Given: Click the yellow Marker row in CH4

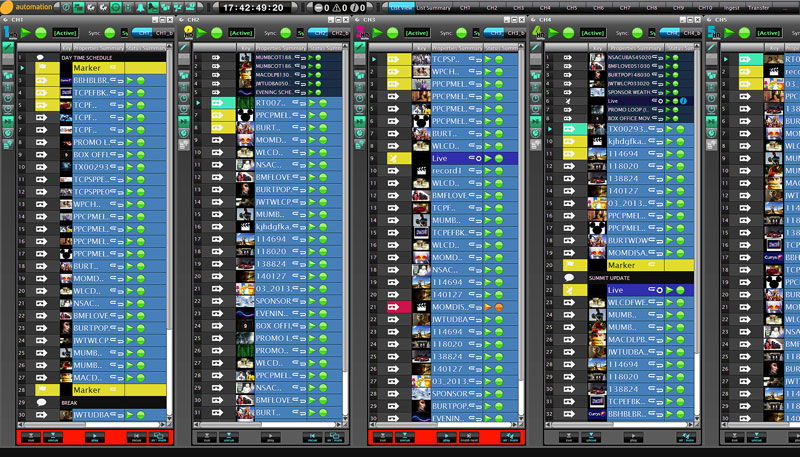Looking at the screenshot, I should (636, 265).
